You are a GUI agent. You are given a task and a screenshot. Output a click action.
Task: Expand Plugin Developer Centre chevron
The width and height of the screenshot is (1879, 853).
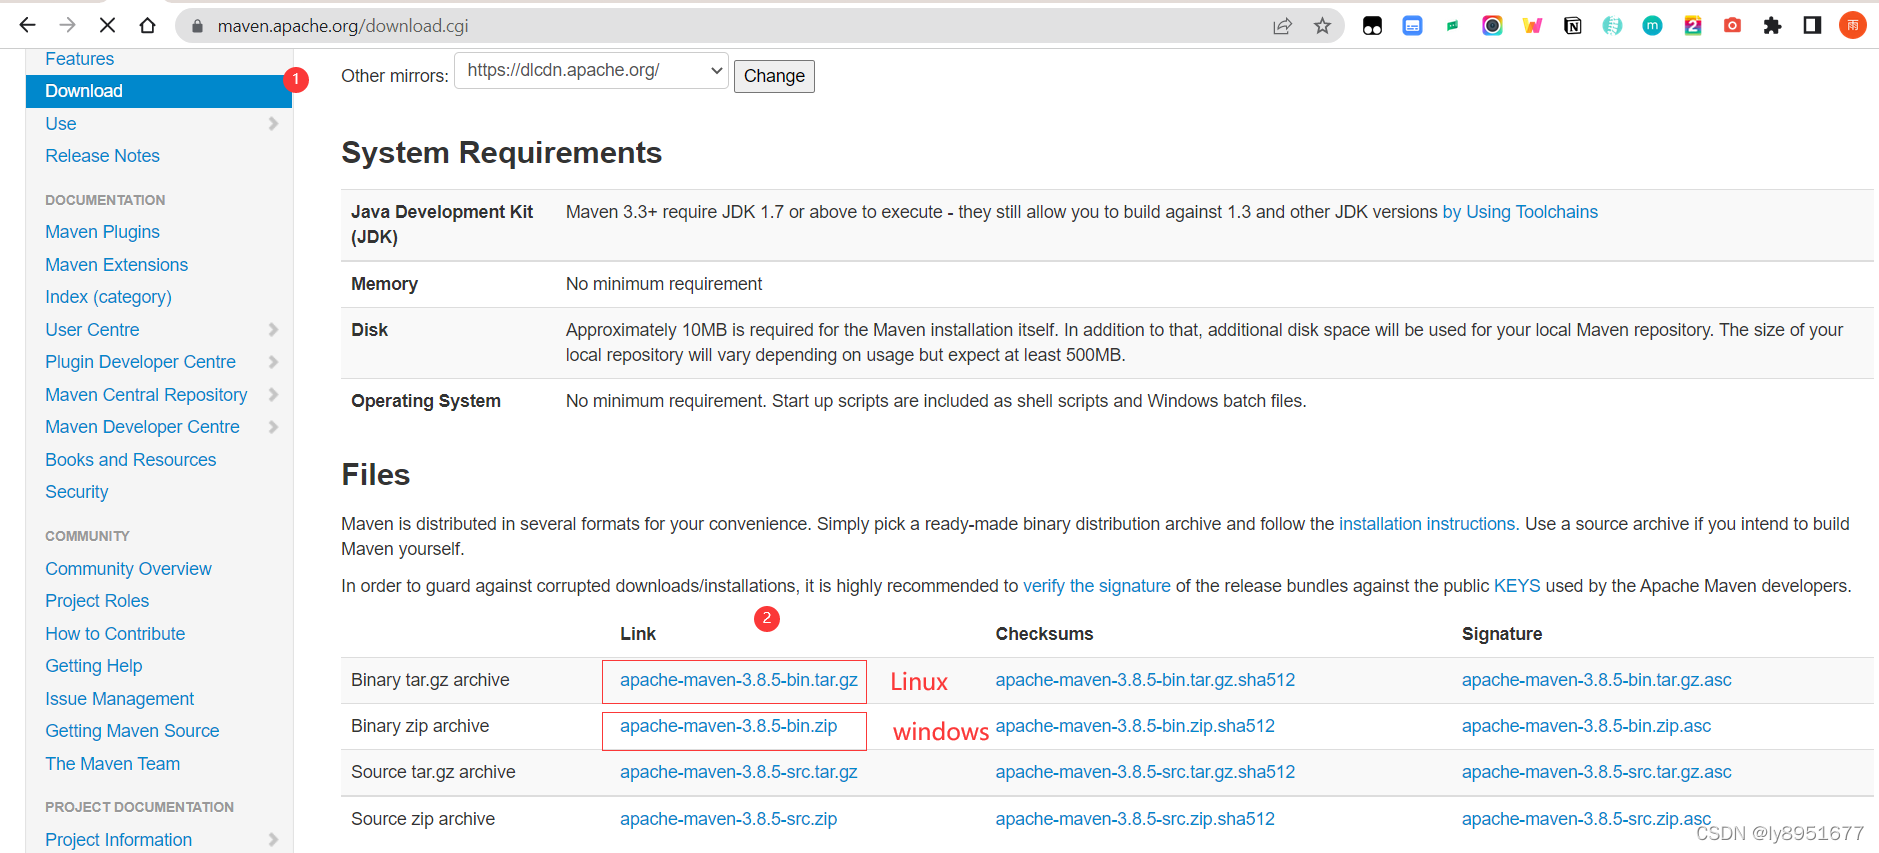click(273, 362)
